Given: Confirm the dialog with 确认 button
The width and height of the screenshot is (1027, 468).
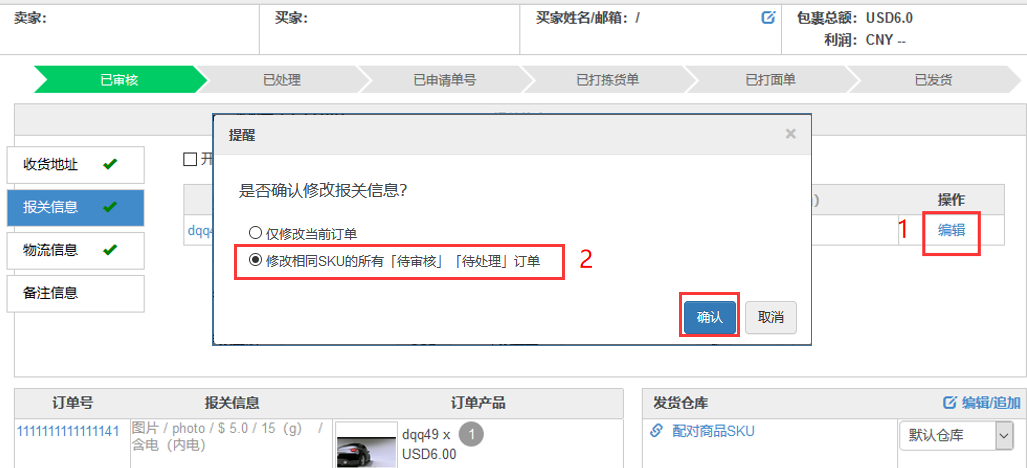Looking at the screenshot, I should coord(710,318).
